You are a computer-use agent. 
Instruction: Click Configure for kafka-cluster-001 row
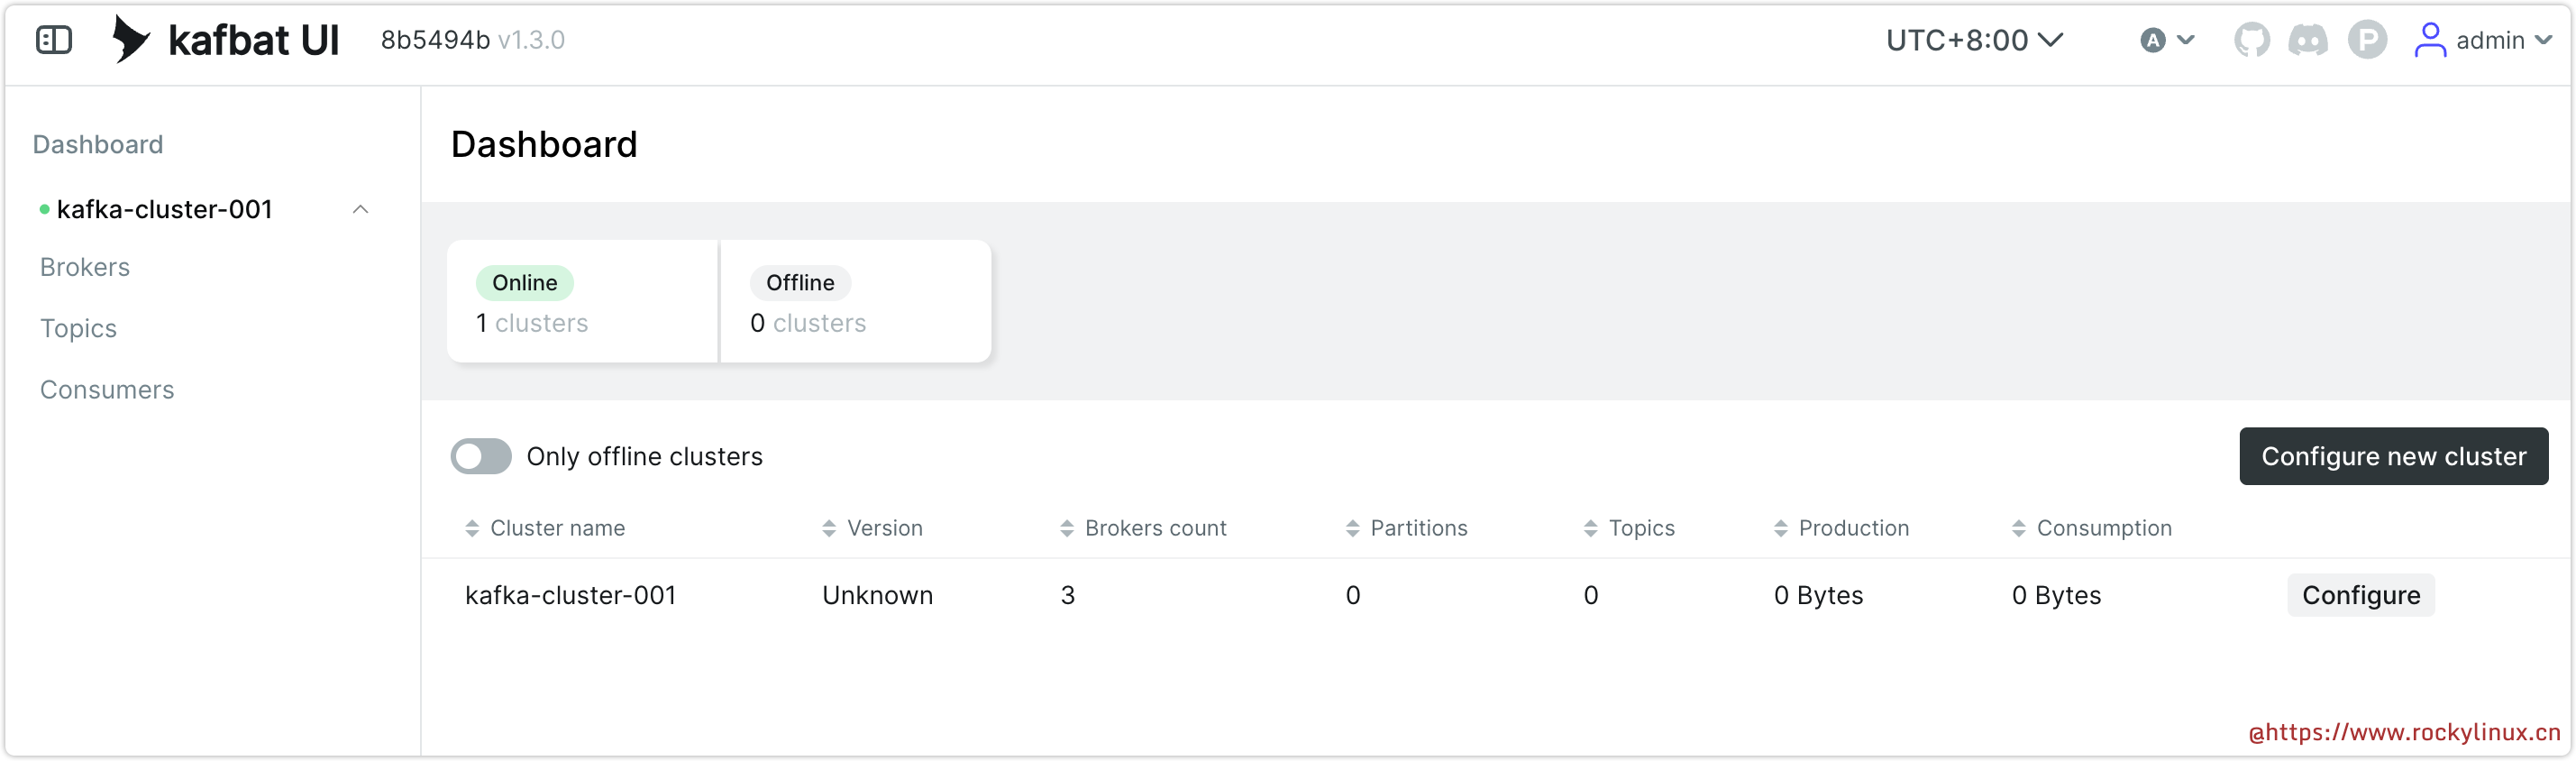(2360, 595)
